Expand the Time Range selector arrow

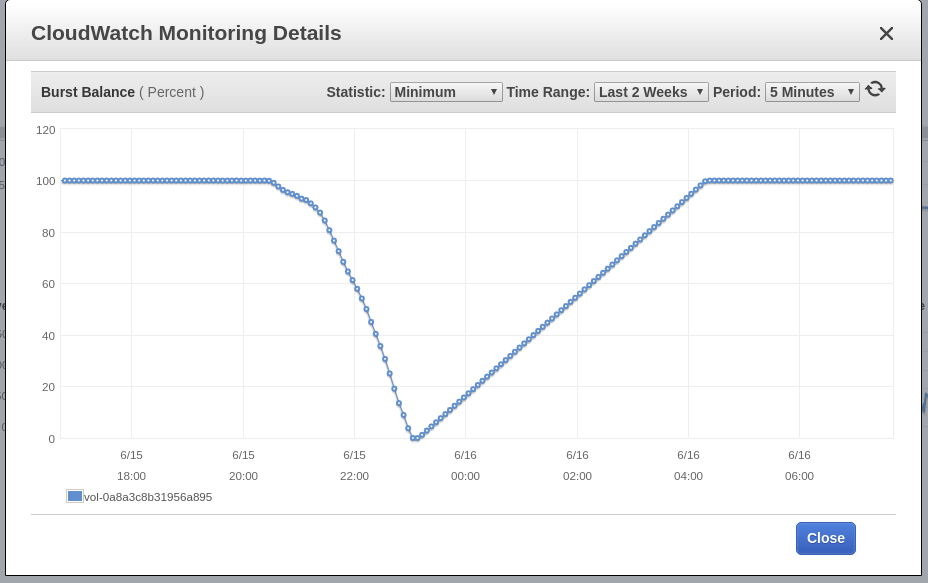coord(698,91)
